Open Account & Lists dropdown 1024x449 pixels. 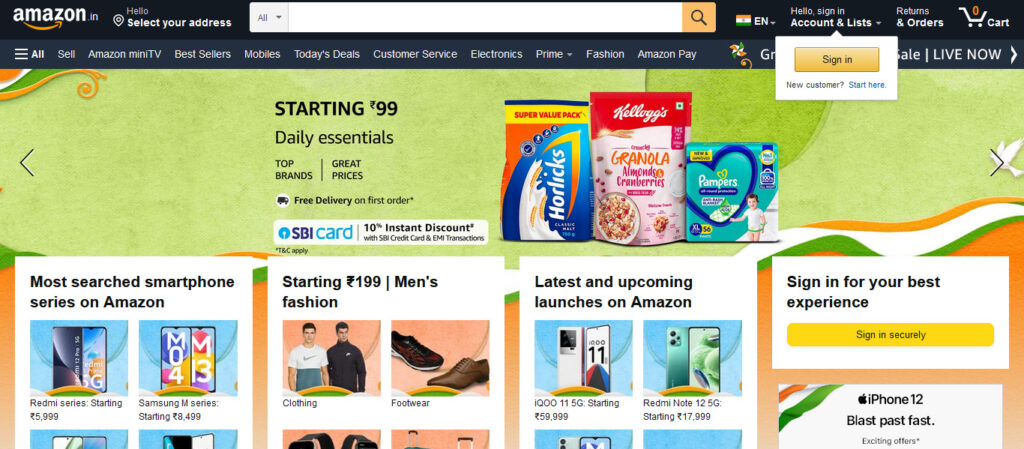tap(835, 18)
